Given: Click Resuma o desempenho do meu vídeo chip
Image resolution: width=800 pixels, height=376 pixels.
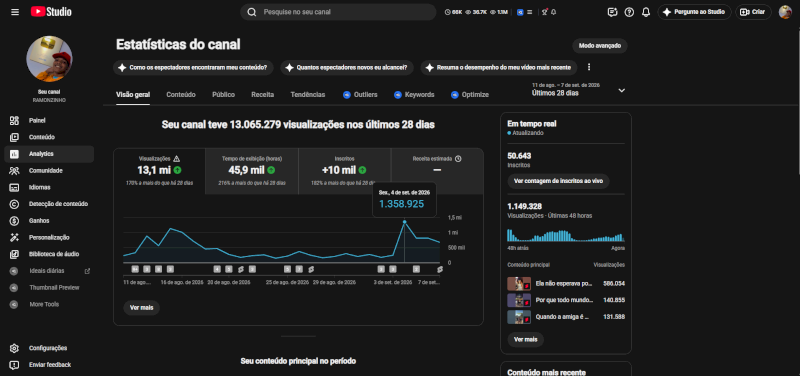Looking at the screenshot, I should pos(499,67).
